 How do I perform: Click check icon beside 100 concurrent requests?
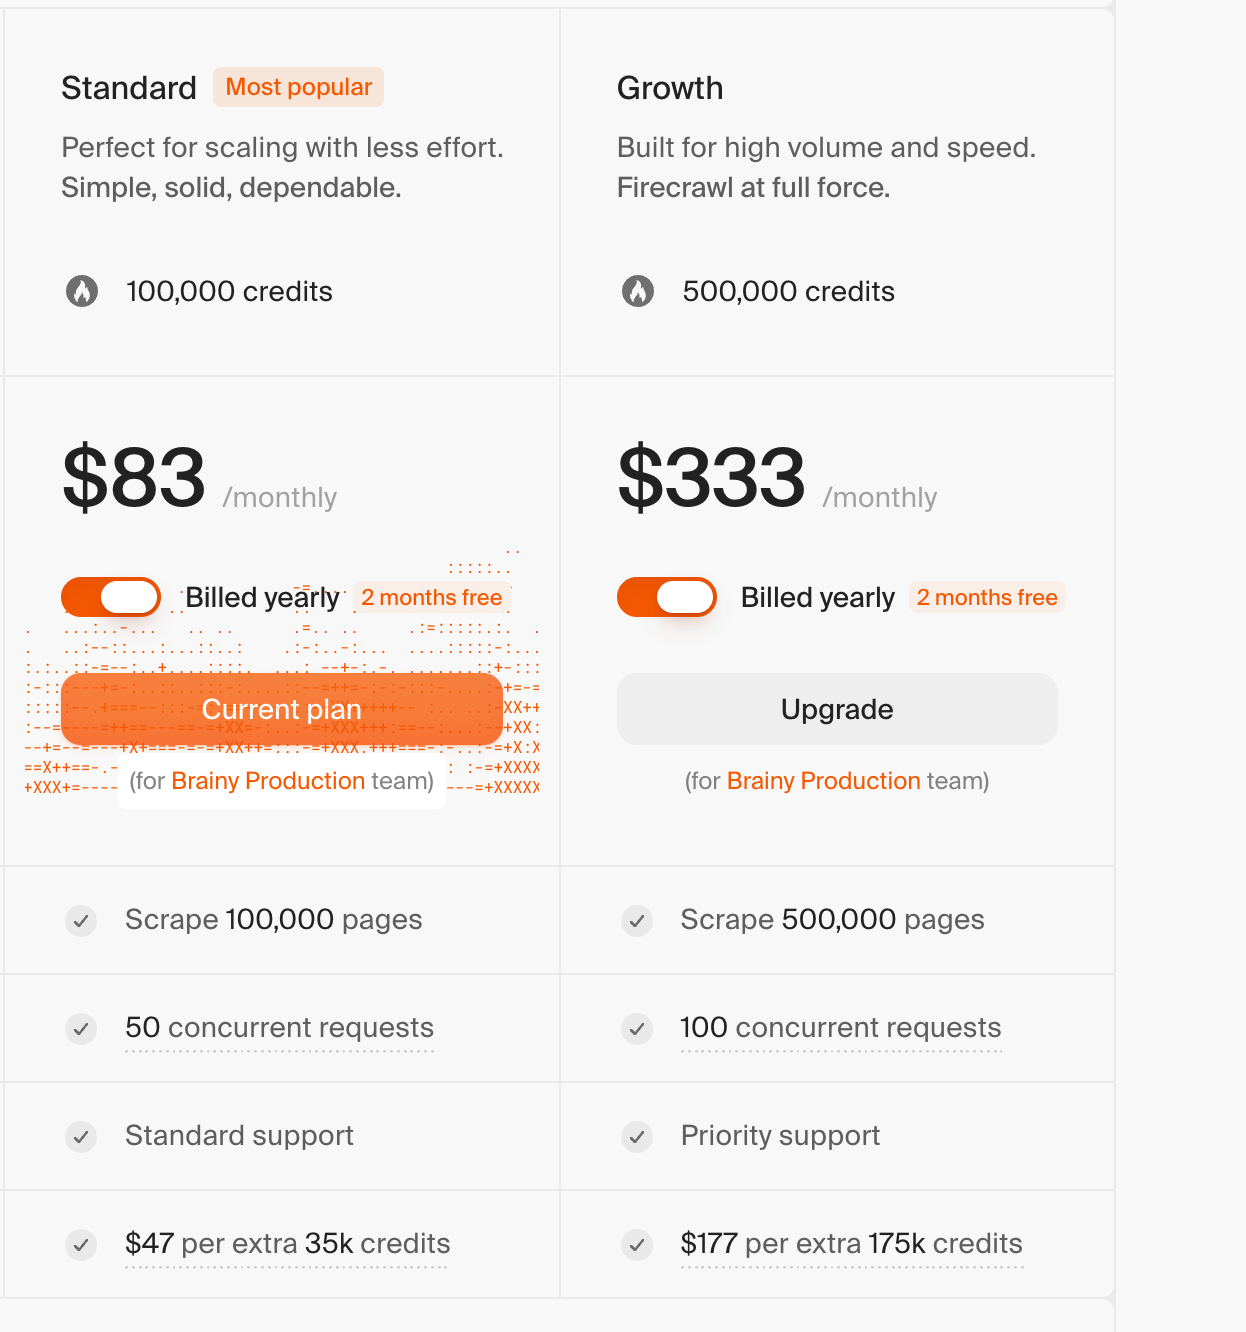tap(637, 1028)
